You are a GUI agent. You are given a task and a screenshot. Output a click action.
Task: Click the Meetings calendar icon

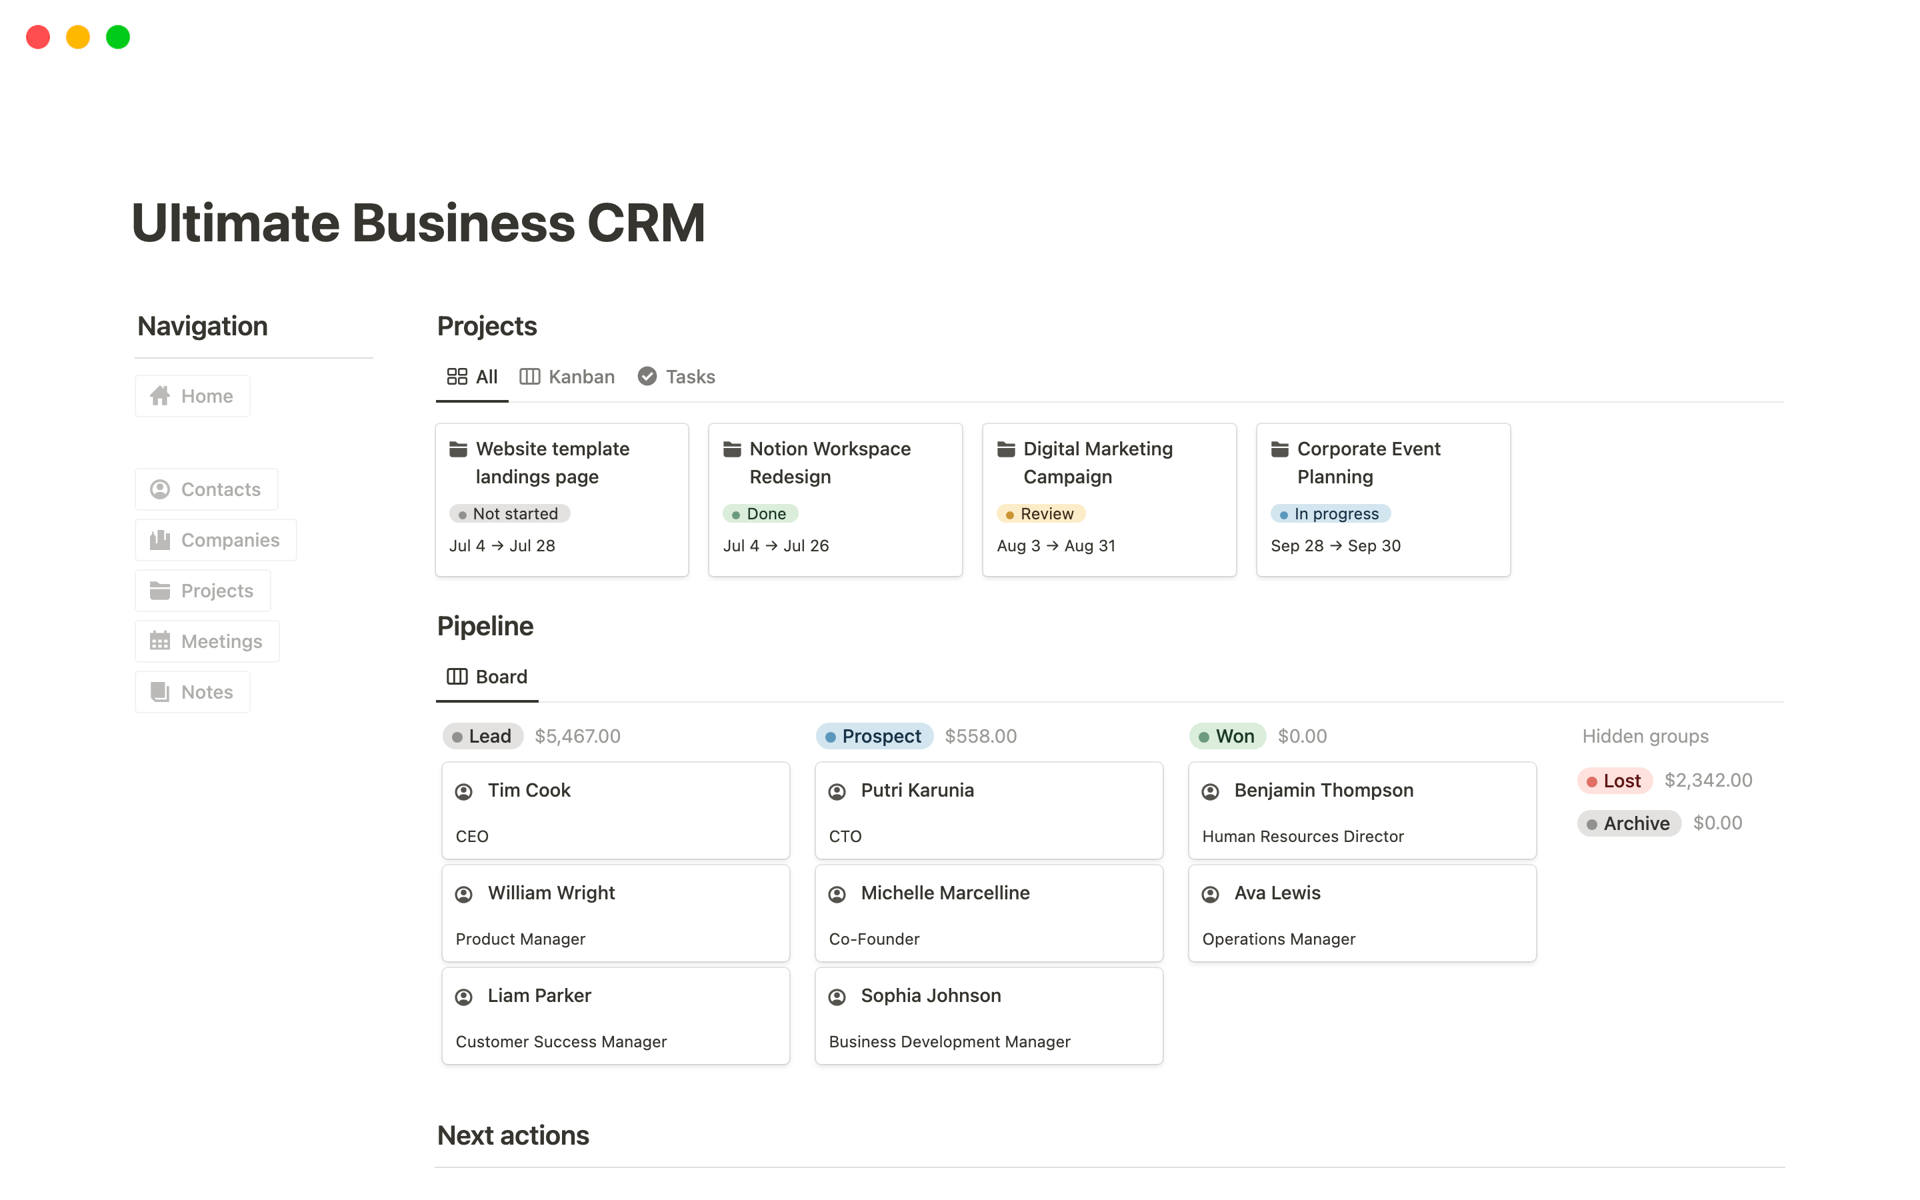coord(160,641)
